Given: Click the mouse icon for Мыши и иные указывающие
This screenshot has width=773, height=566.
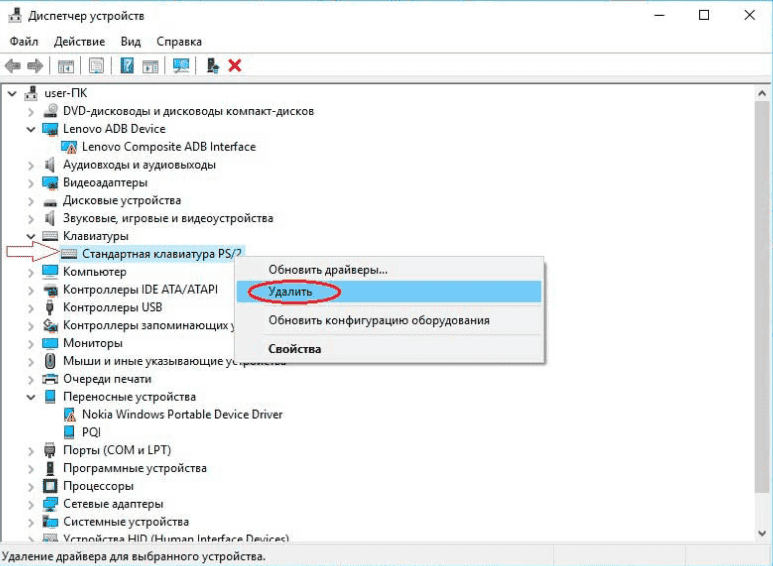Looking at the screenshot, I should (x=50, y=361).
